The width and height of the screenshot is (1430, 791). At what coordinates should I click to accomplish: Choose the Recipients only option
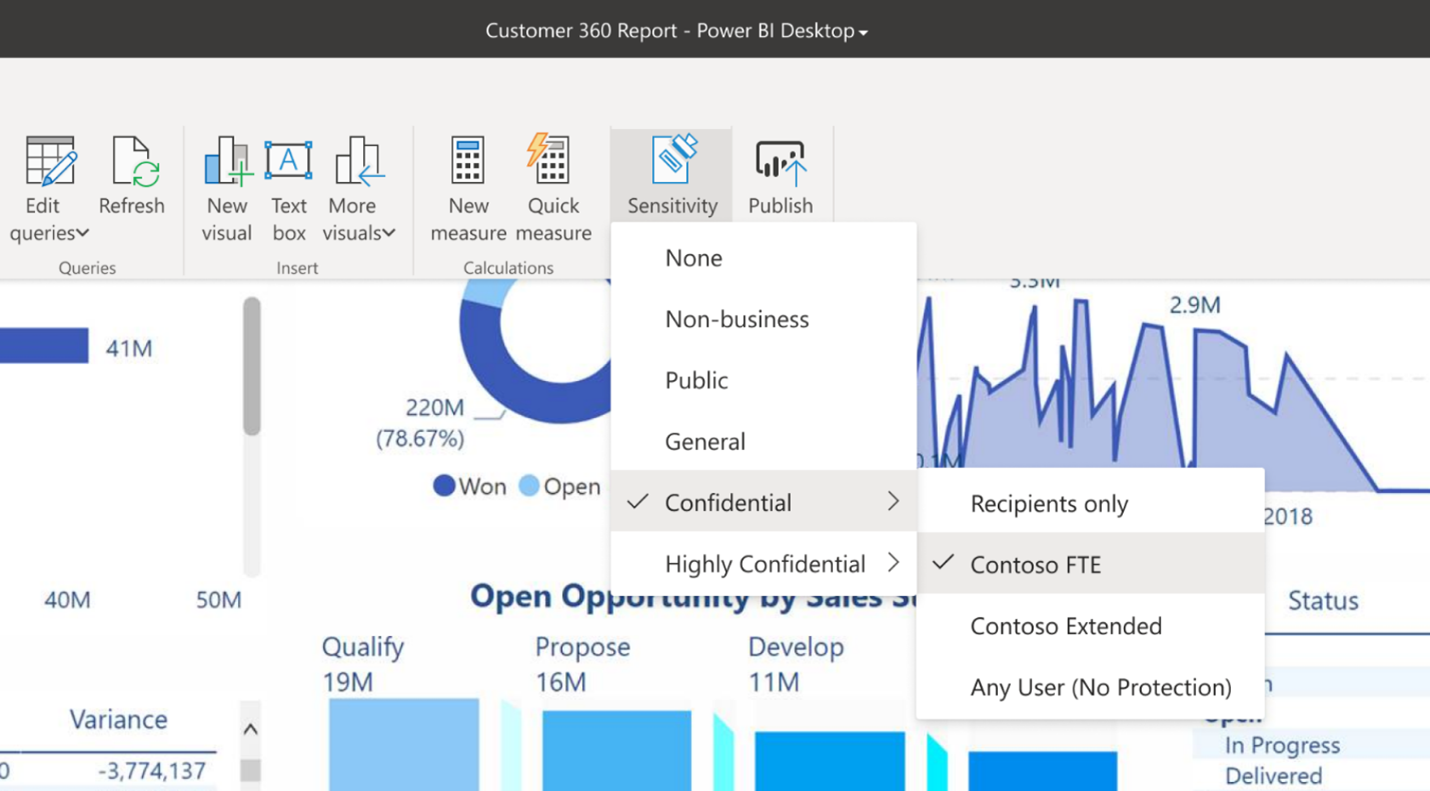[x=1049, y=503]
